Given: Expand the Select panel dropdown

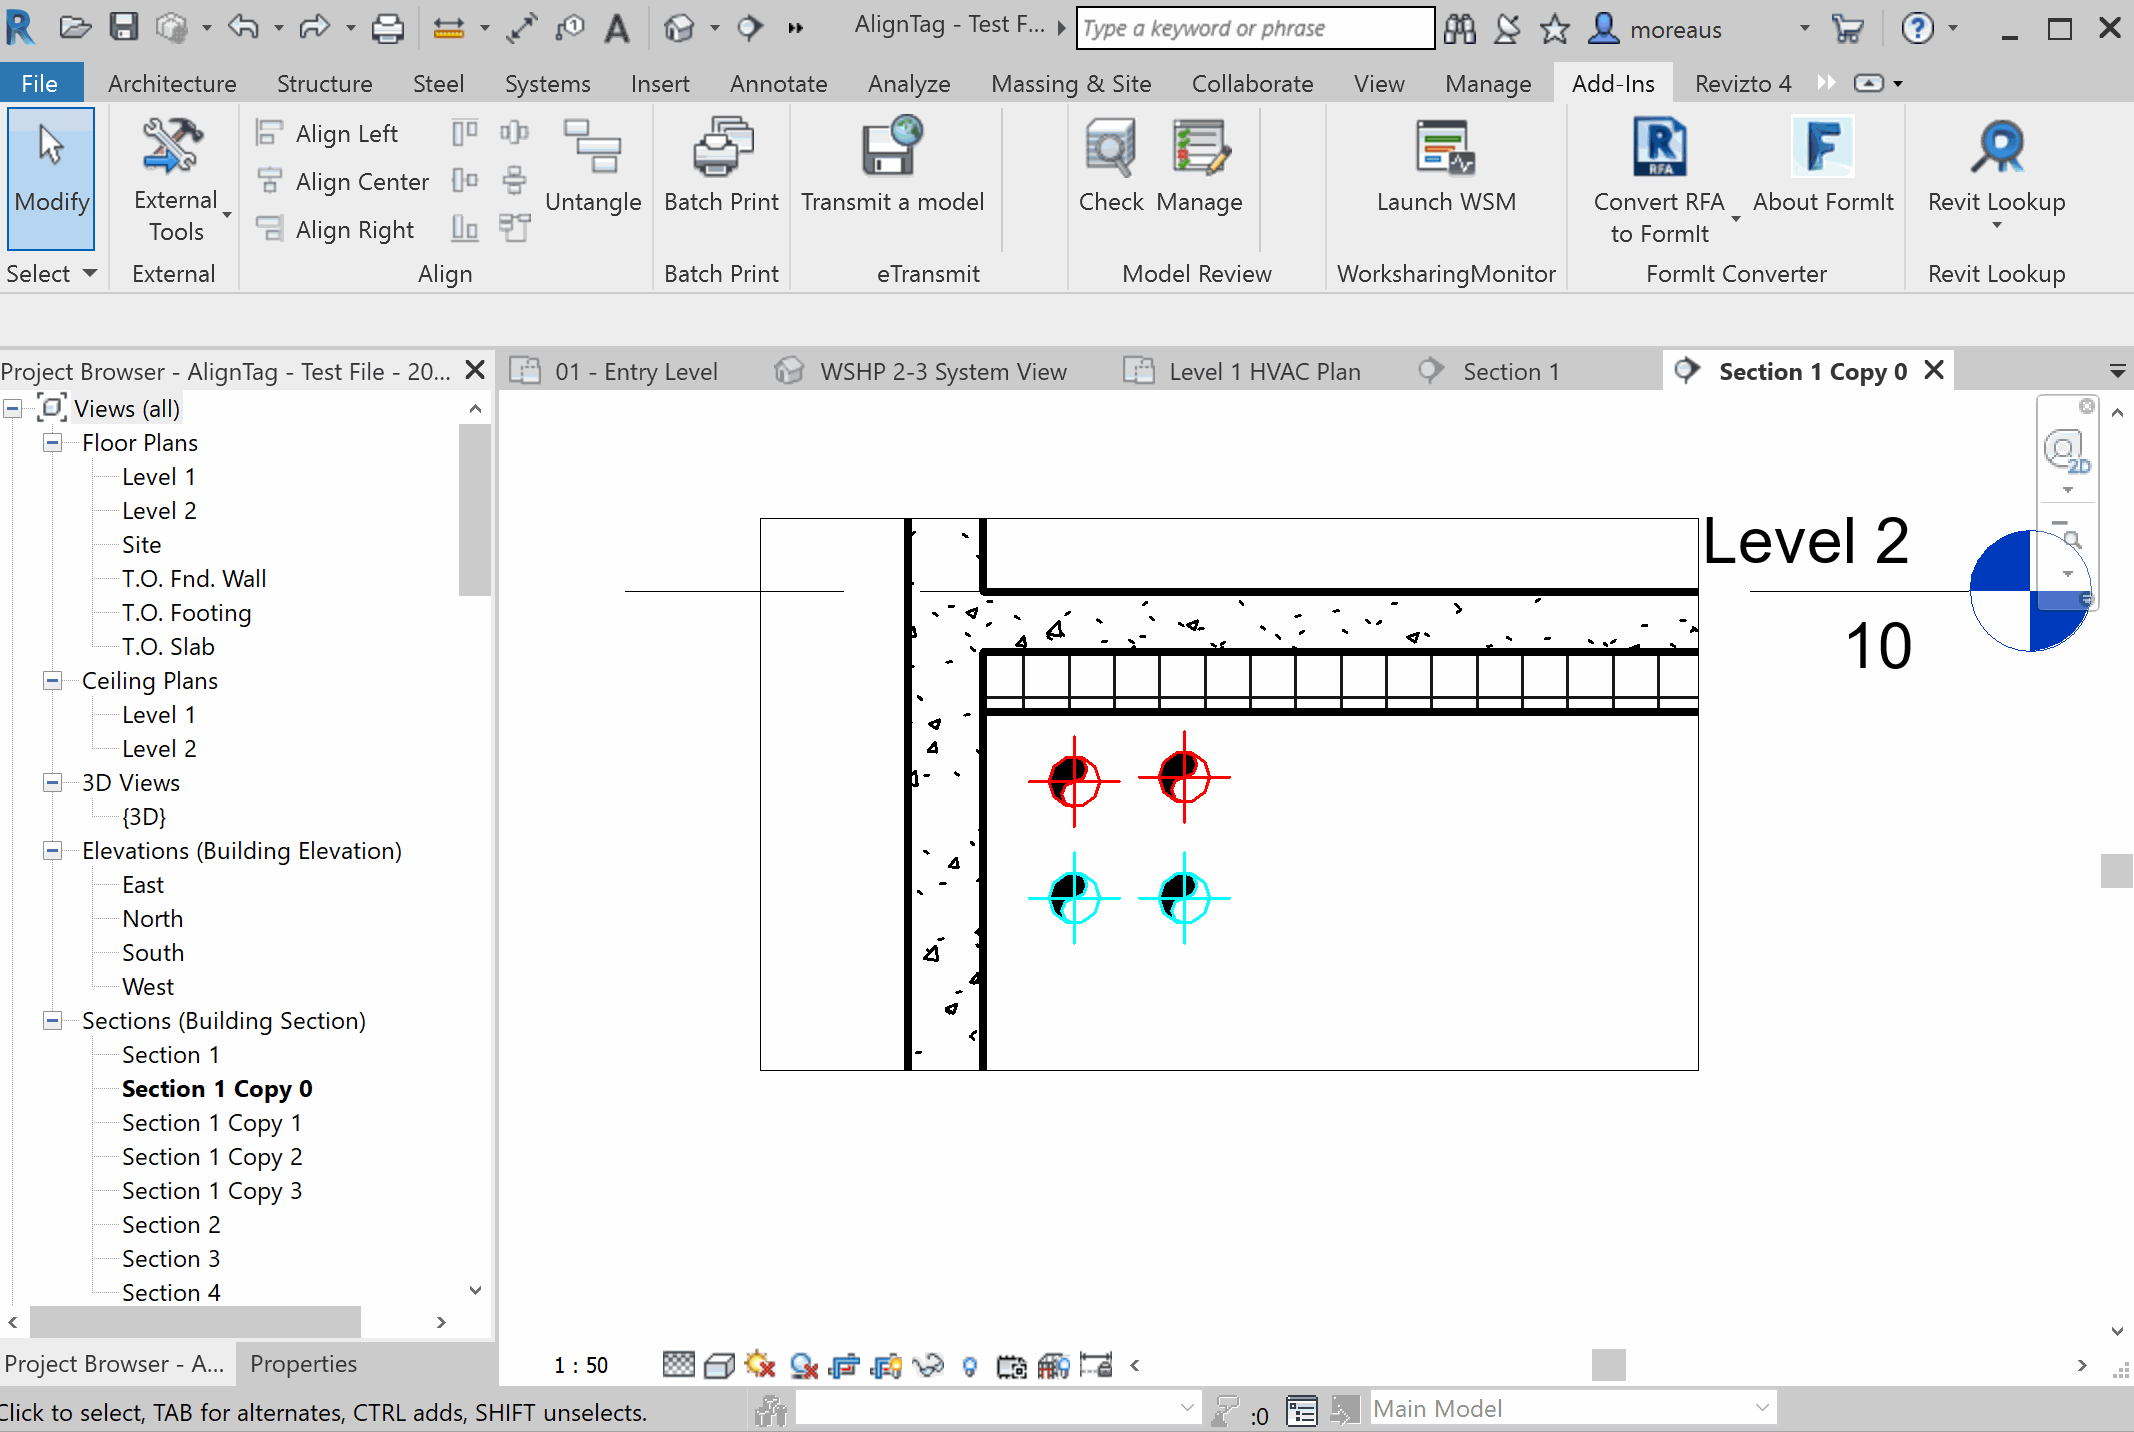Looking at the screenshot, I should [x=90, y=273].
